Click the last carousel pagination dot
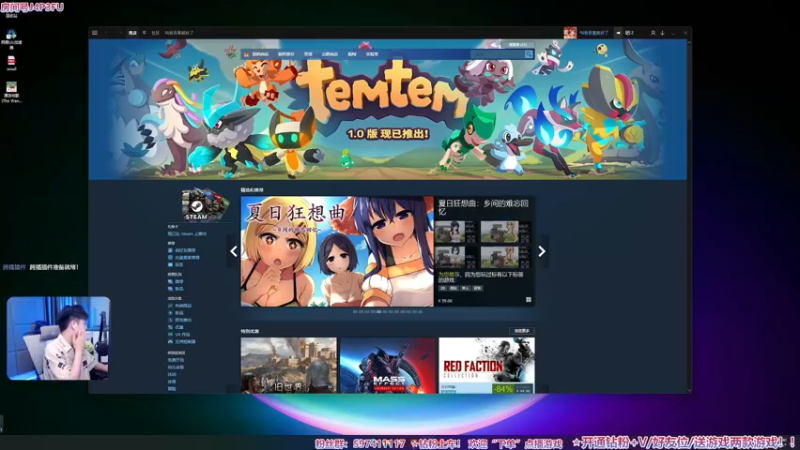 pos(420,311)
